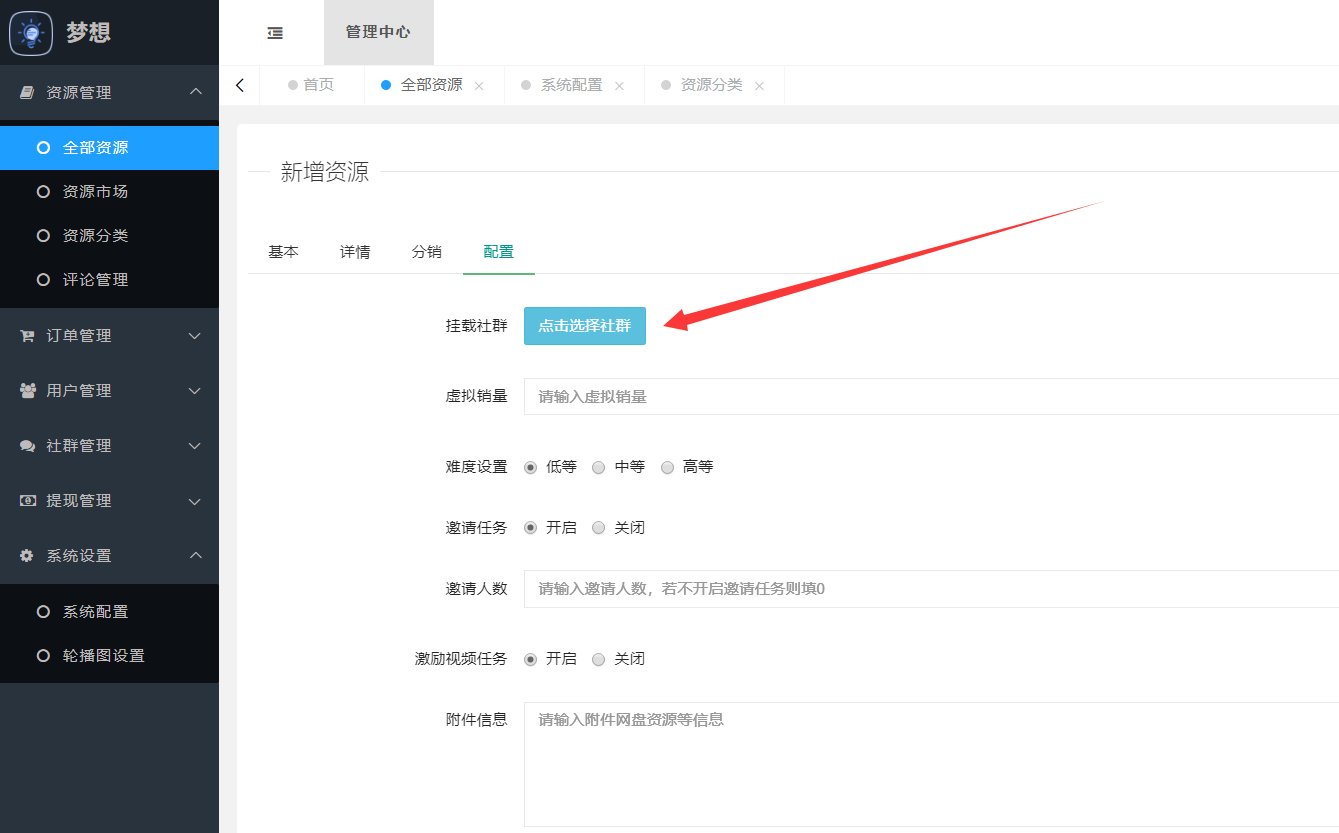Select 高等 difficulty radio
This screenshot has width=1339, height=833.
pyautogui.click(x=668, y=467)
